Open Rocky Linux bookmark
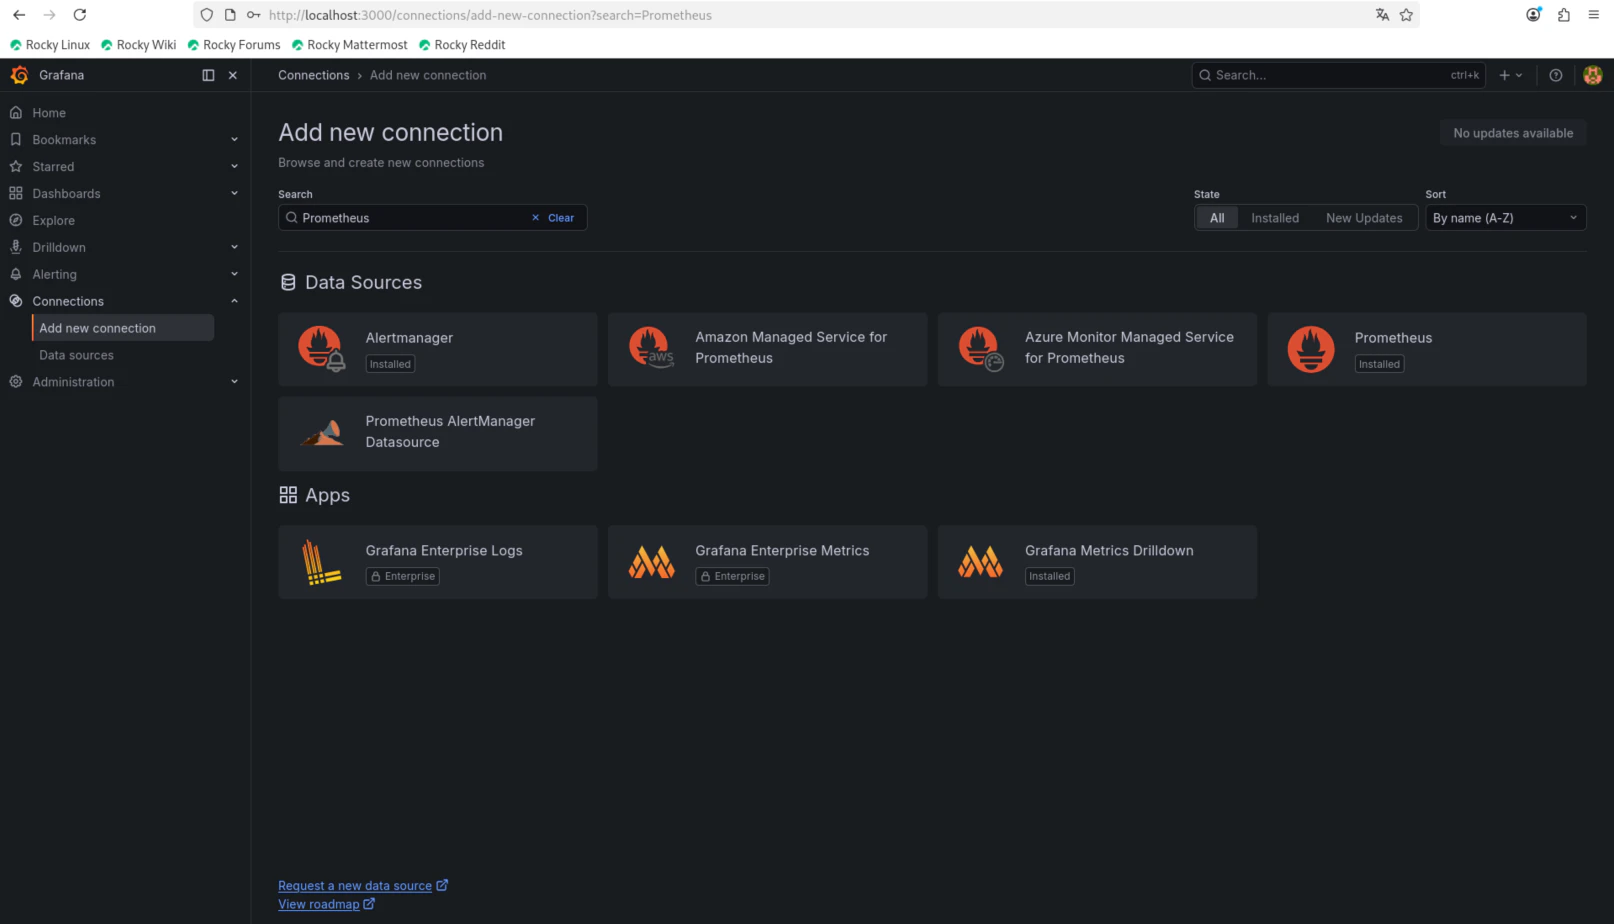The image size is (1614, 924). (50, 45)
